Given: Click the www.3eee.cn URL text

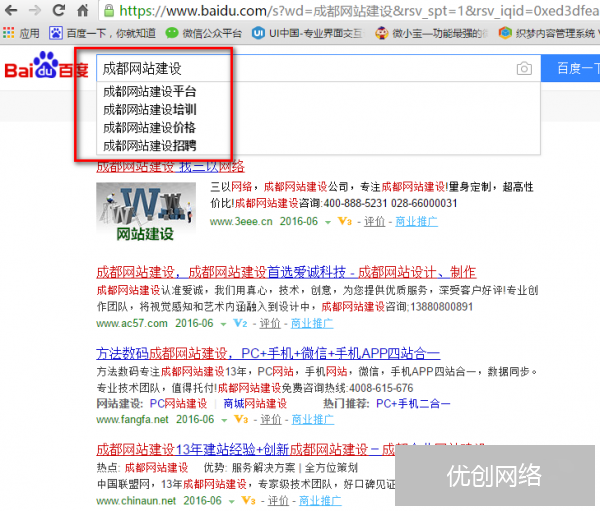Looking at the screenshot, I should [x=241, y=221].
